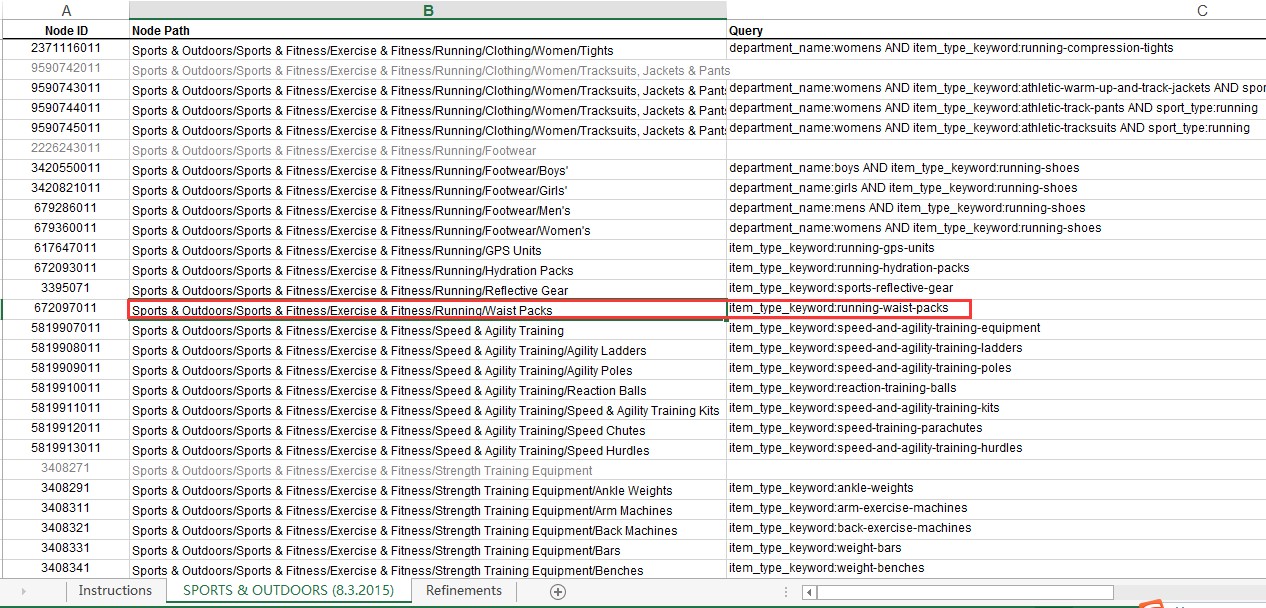Viewport: 1266px width, 608px height.
Task: Select column A header
Action: tap(66, 10)
